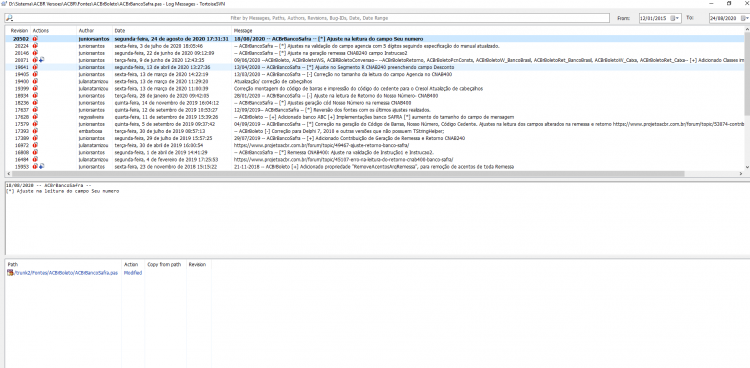
Task: Select revision number 19641
Action: coord(22,67)
